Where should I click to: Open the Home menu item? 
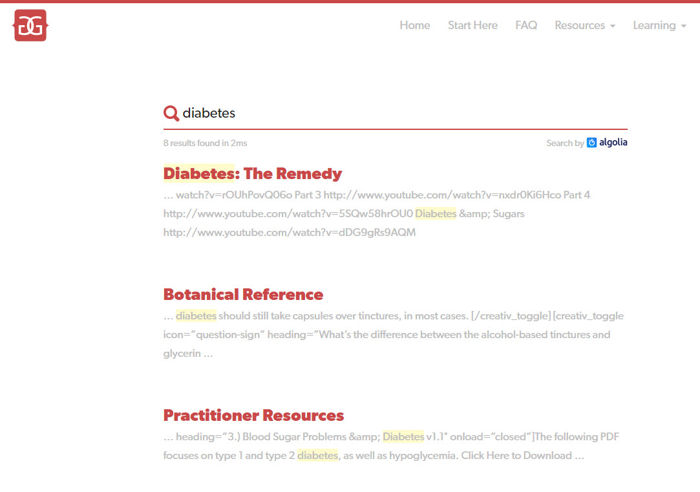coord(415,25)
